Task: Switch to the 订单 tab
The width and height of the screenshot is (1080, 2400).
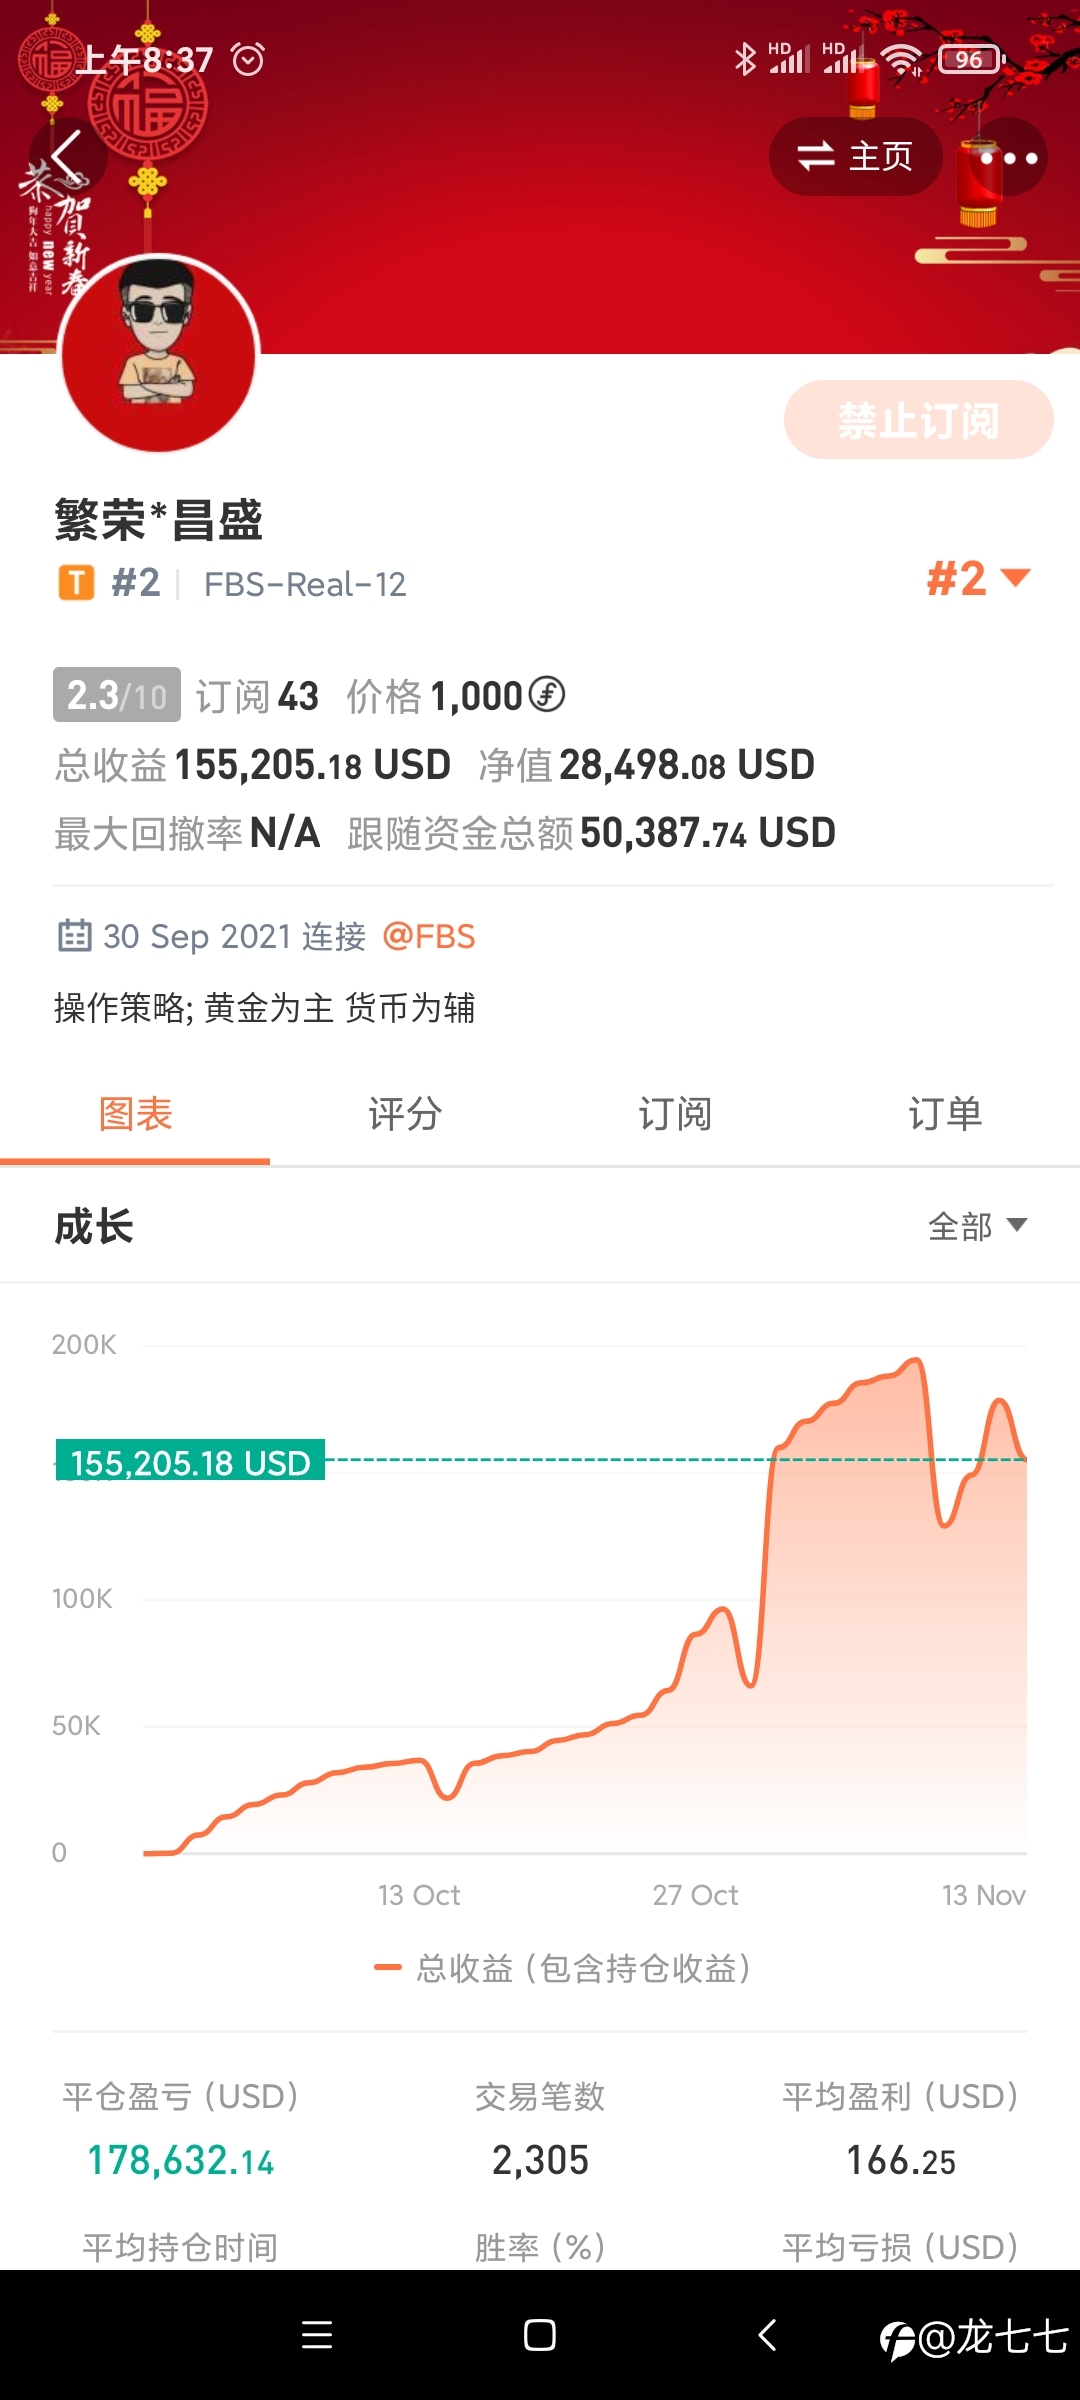Action: coord(945,1114)
